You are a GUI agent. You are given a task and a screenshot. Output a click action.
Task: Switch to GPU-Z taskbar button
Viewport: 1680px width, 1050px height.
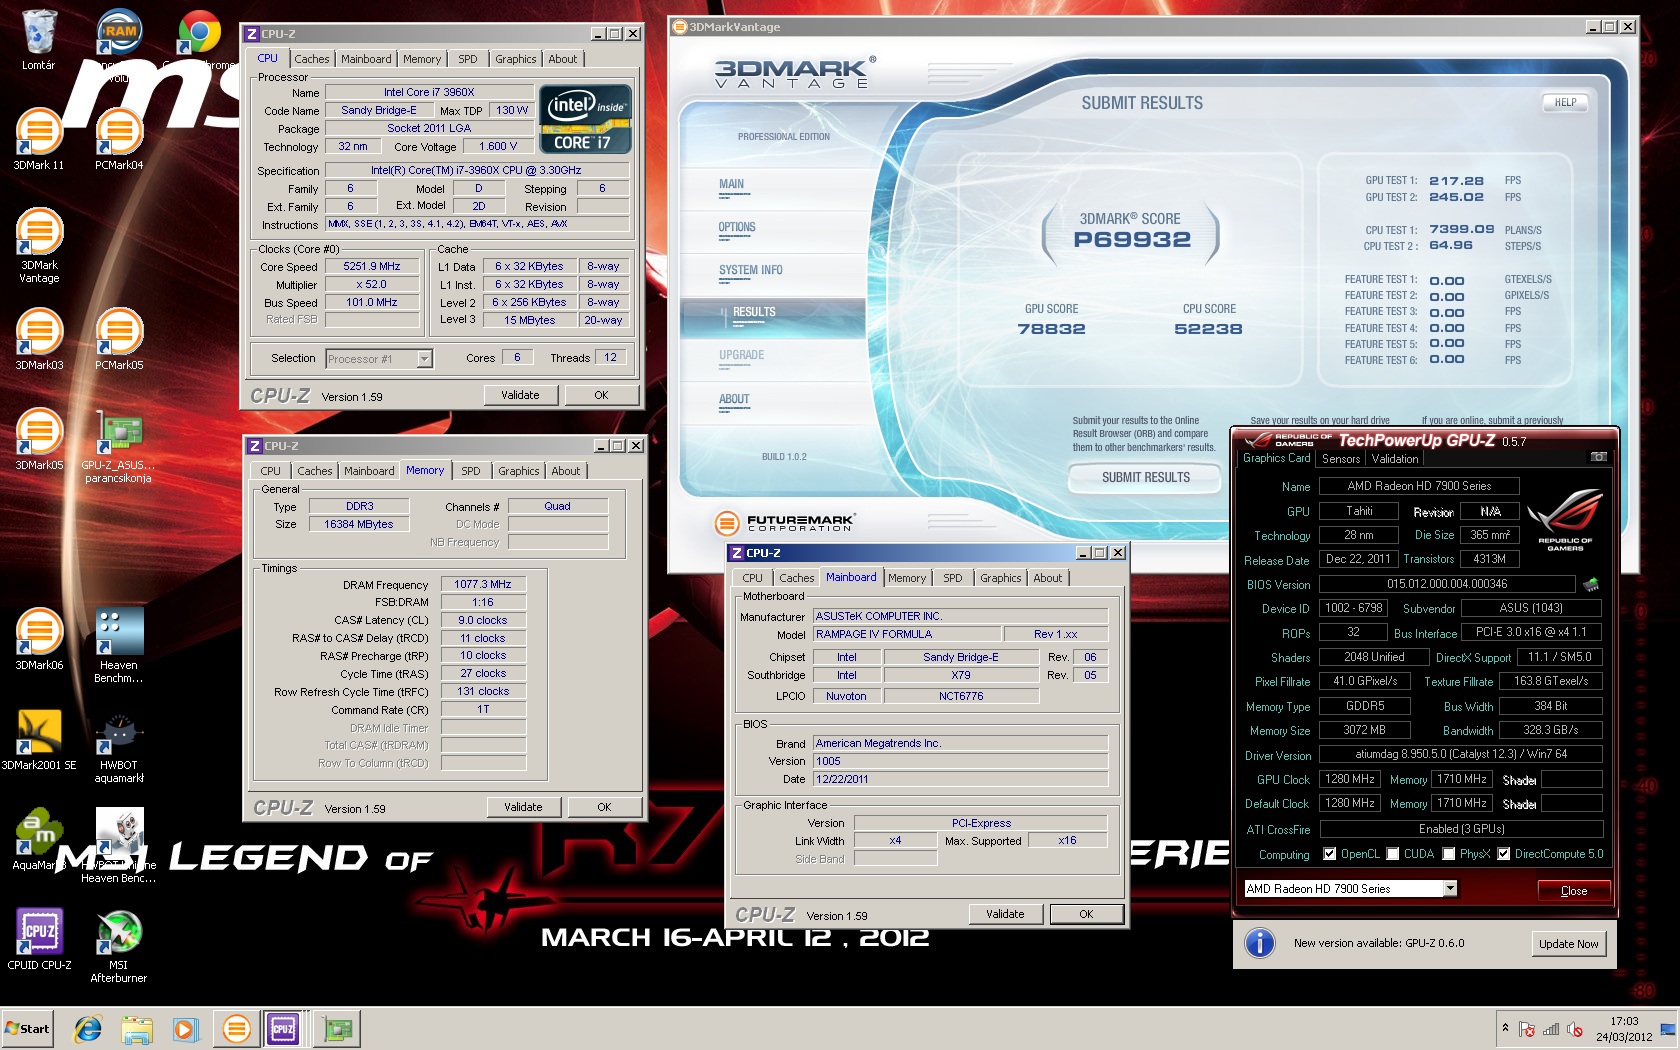click(x=338, y=1029)
